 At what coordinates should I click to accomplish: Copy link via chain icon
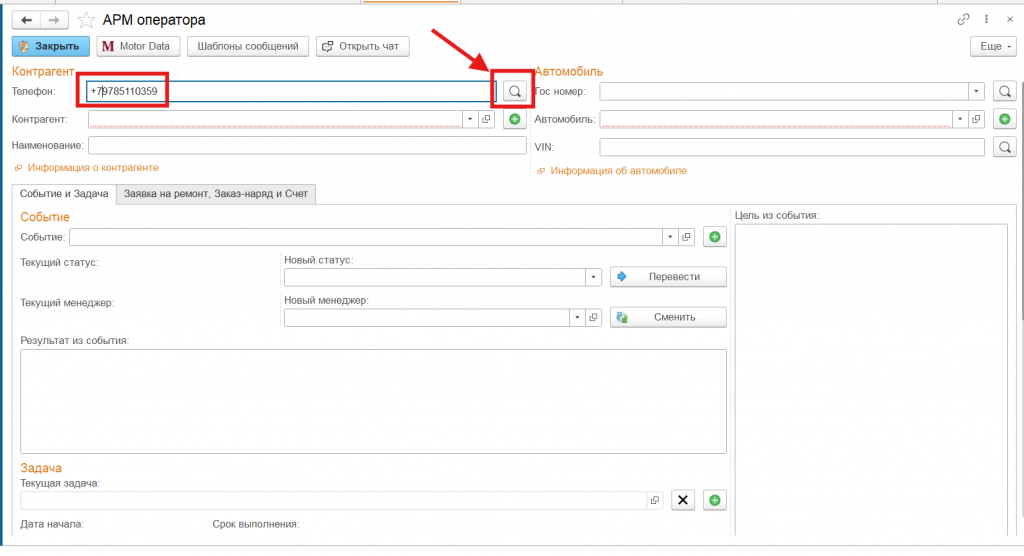964,19
